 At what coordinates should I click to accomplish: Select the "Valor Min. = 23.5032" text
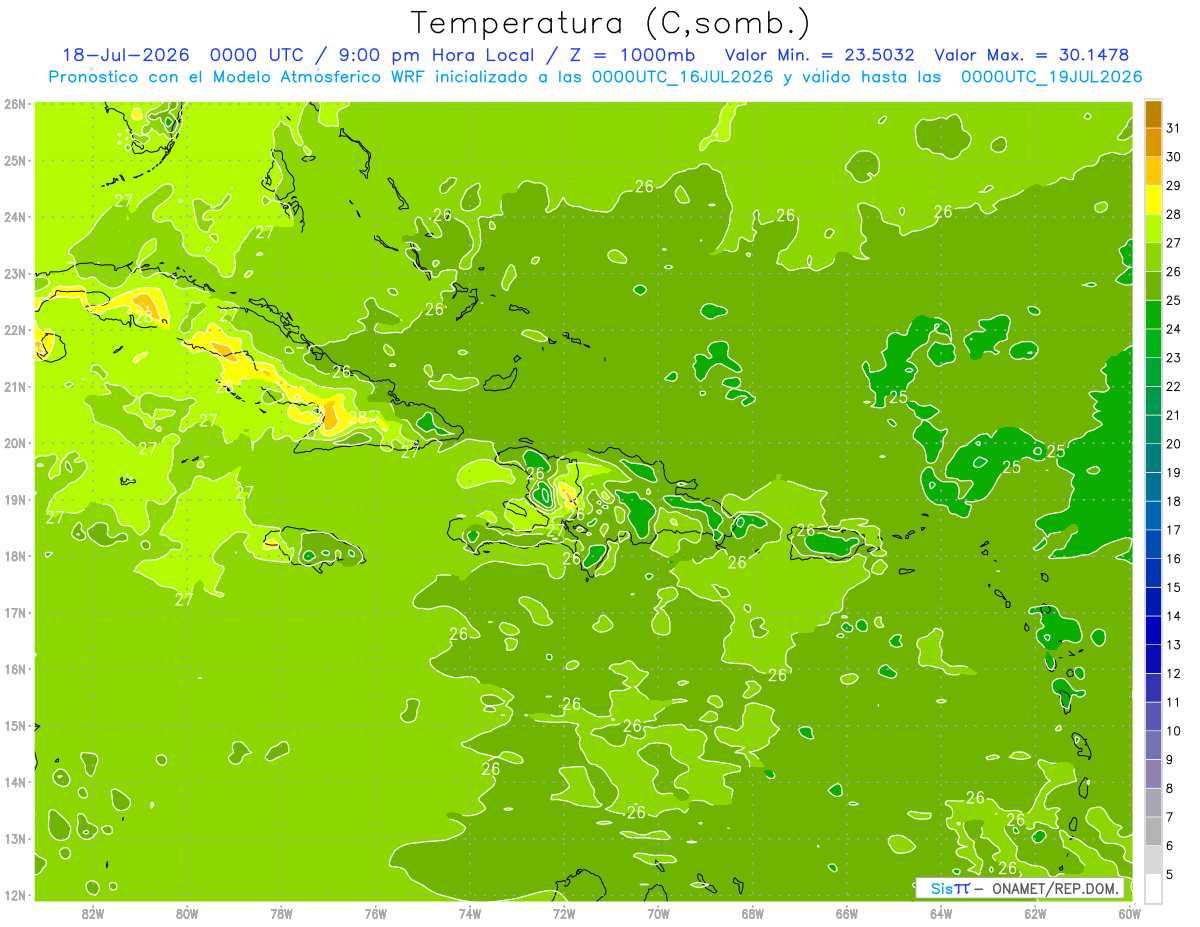coord(821,55)
